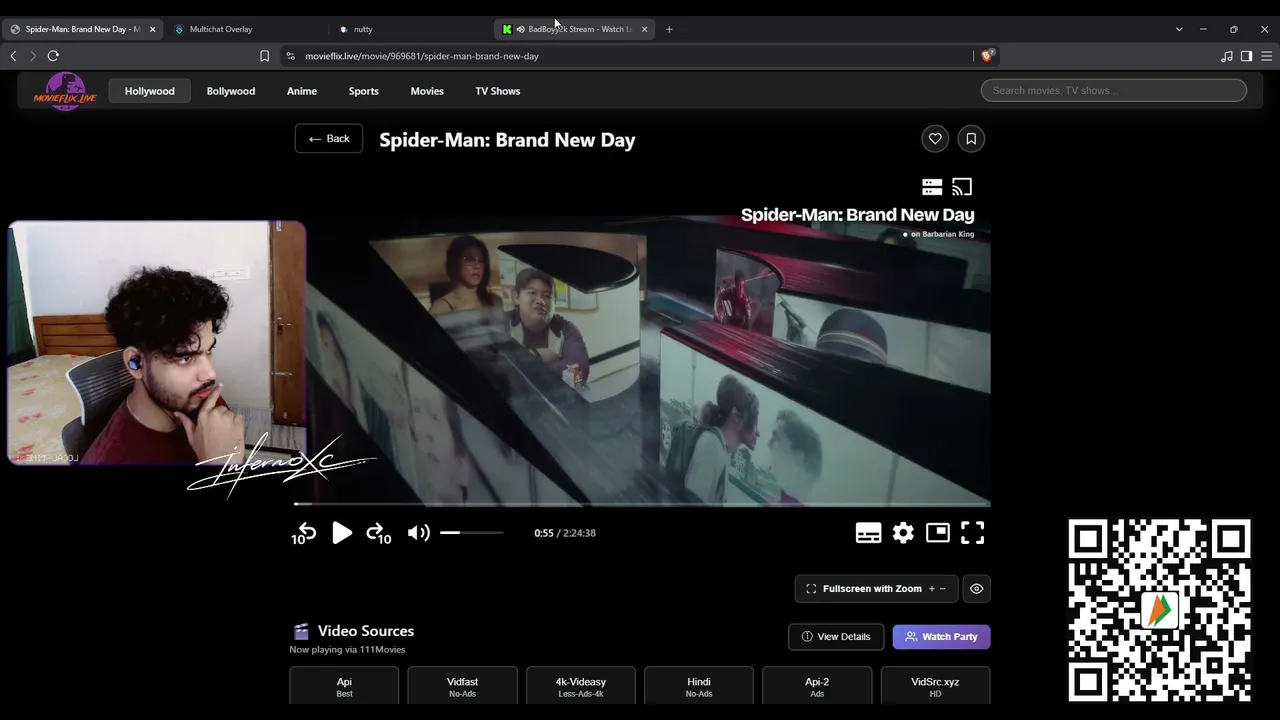
Task: Open the server list icon above the video
Action: click(932, 187)
